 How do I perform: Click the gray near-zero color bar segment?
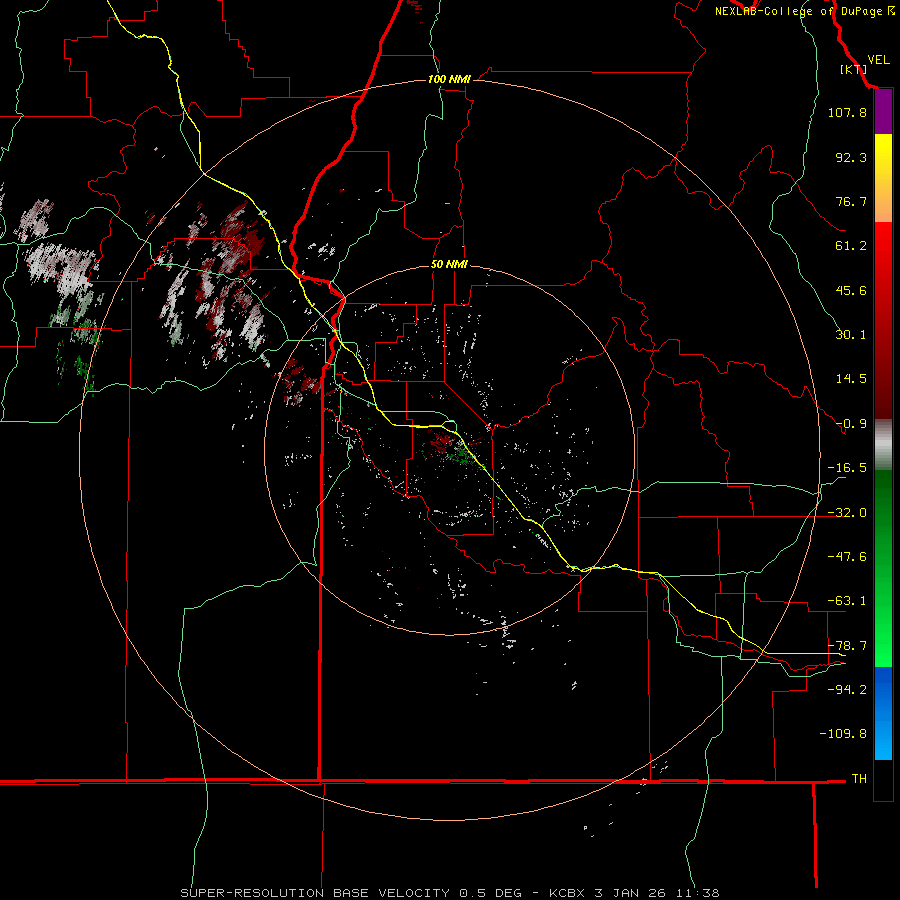point(883,445)
